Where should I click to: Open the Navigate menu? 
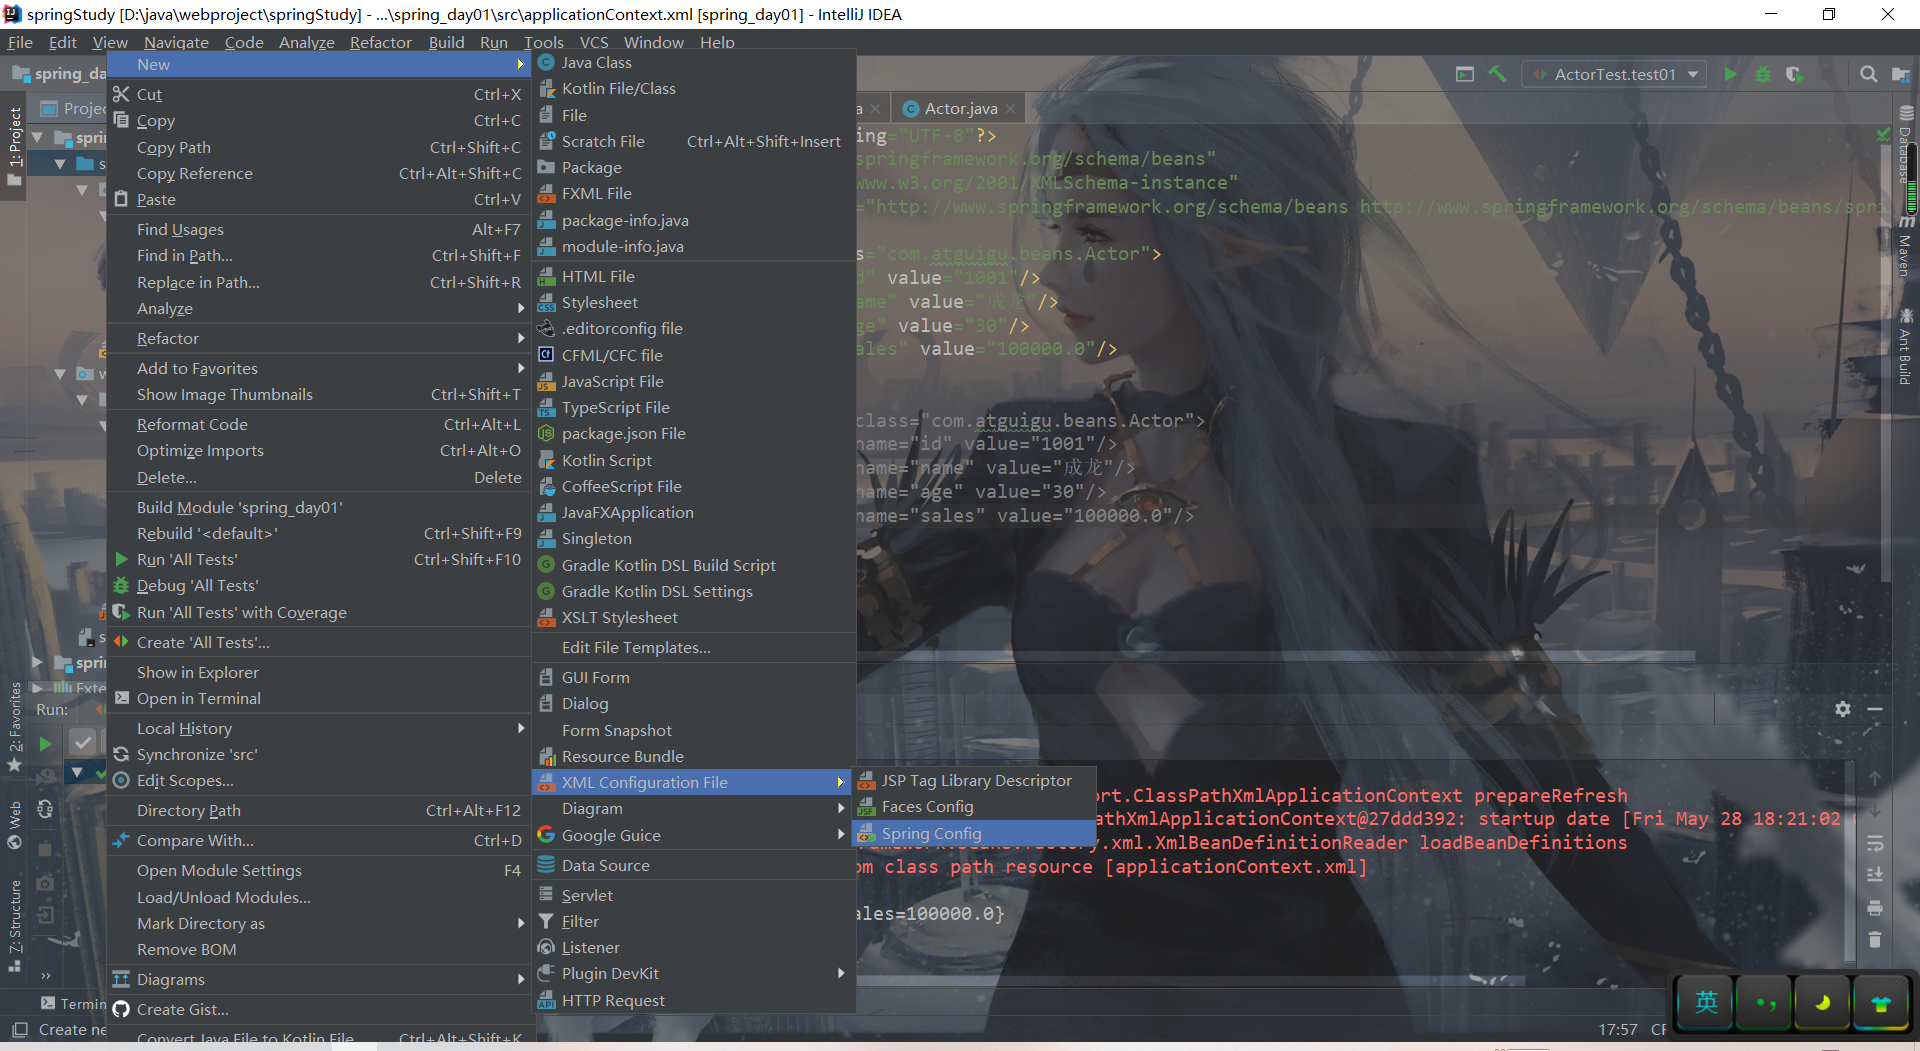click(x=176, y=42)
